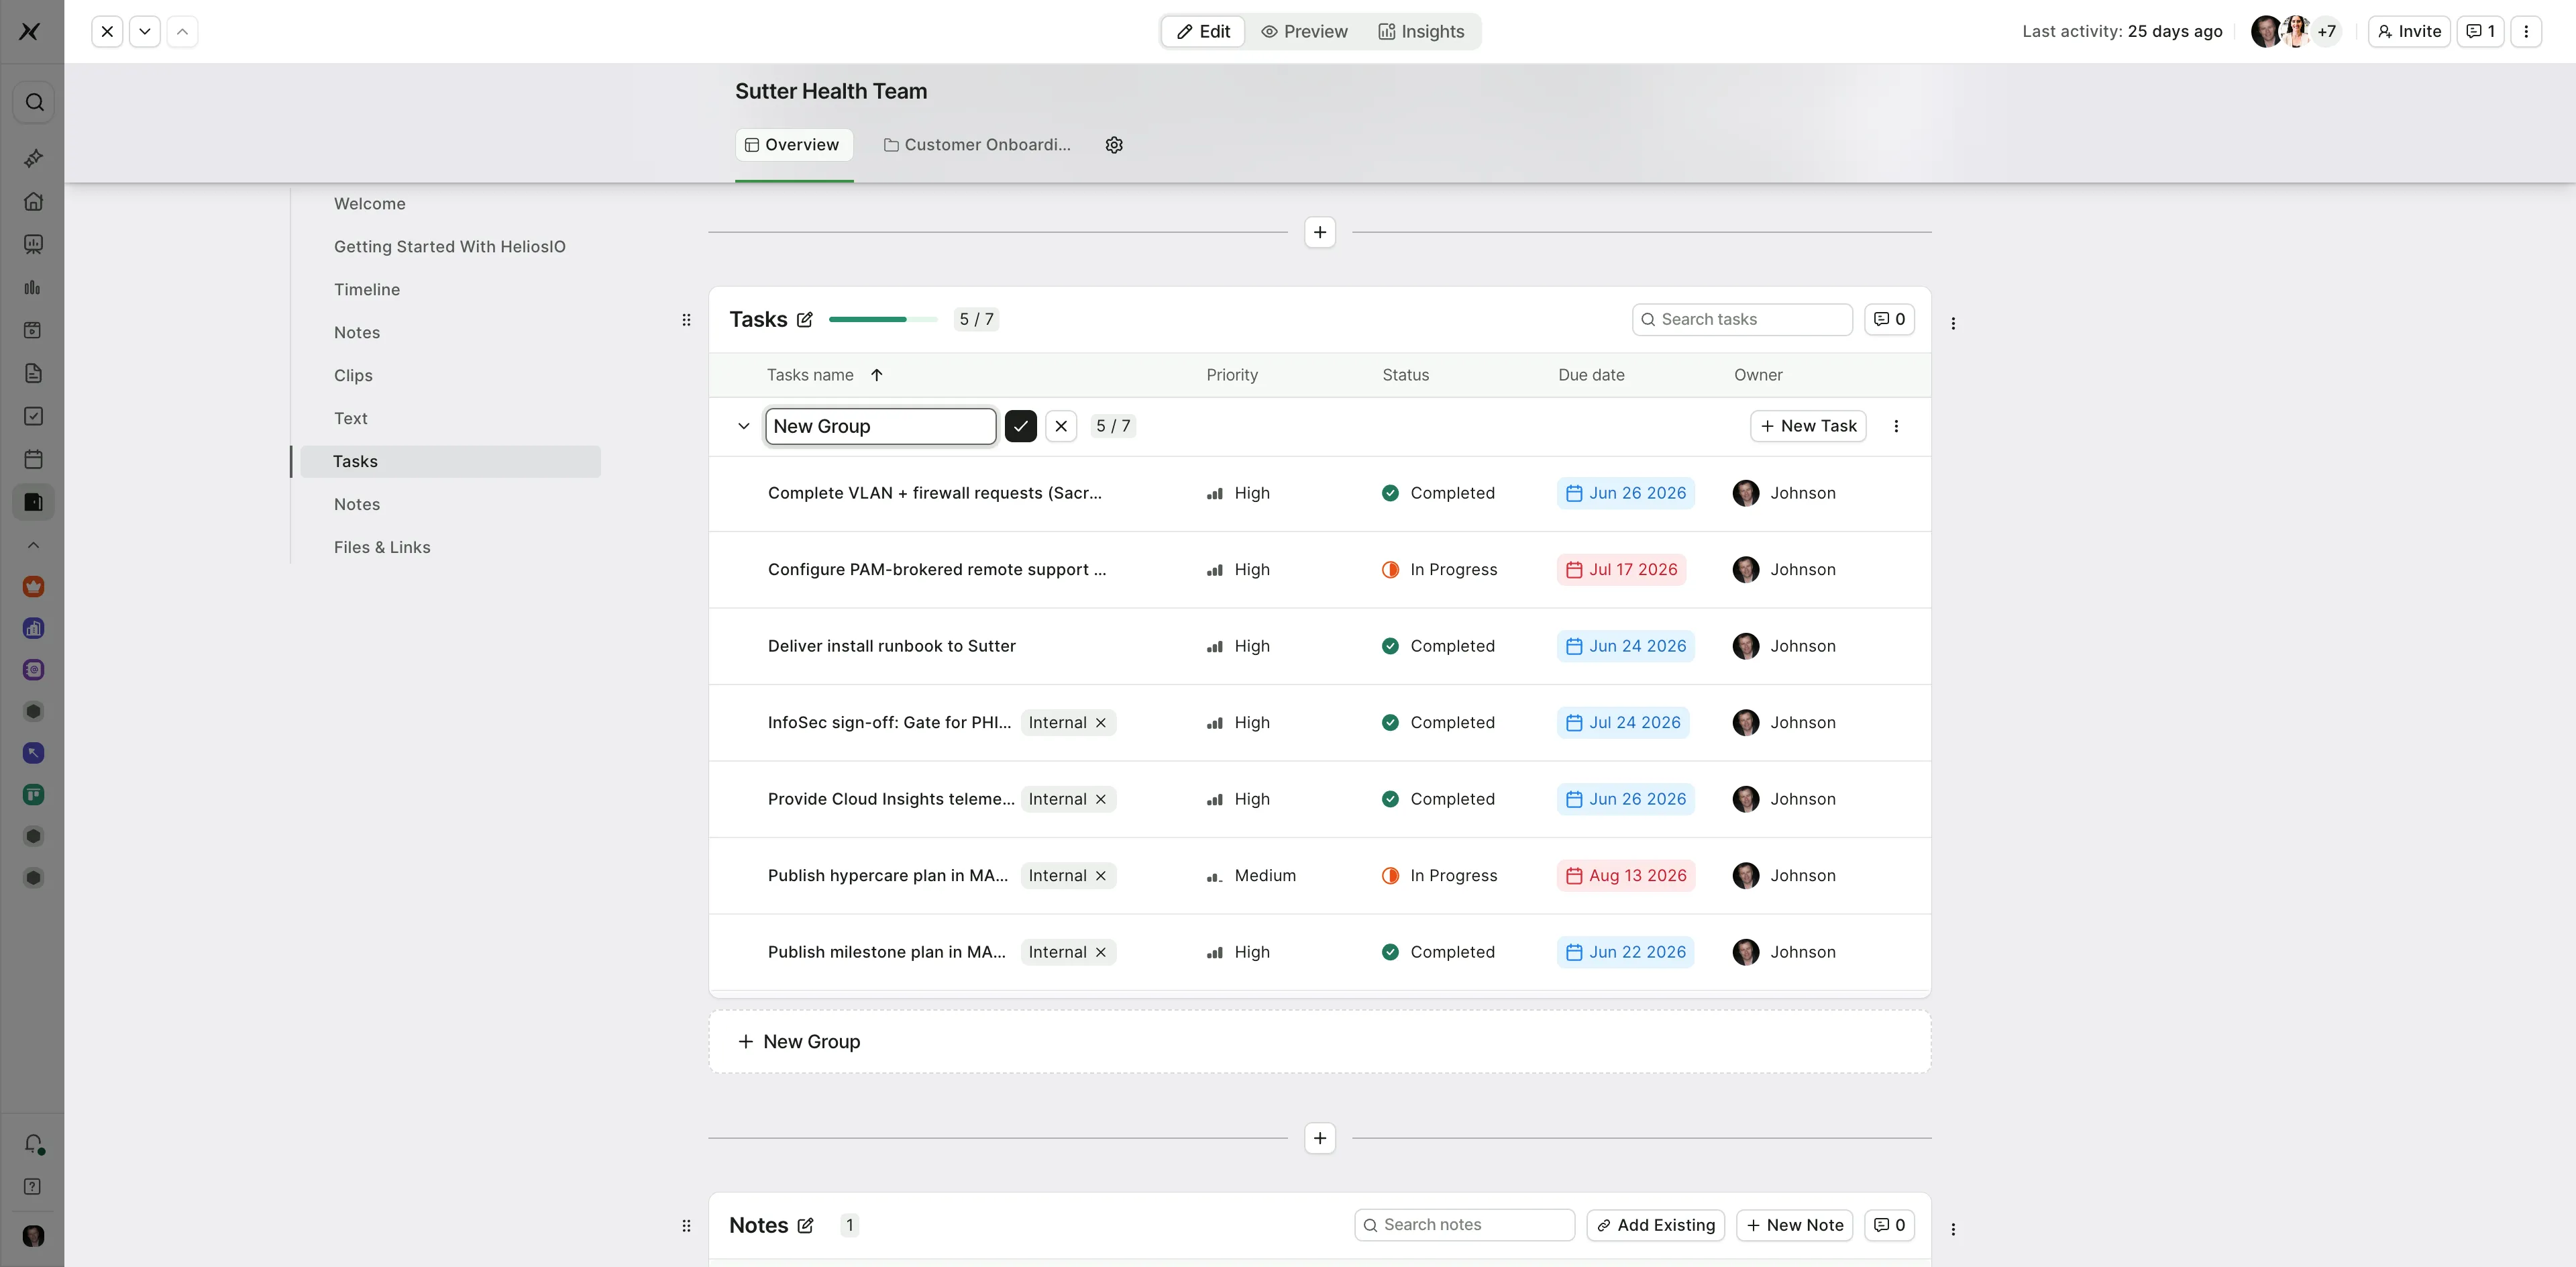This screenshot has height=1267, width=2576.
Task: Open Tasks section comments counter showing 0
Action: (x=1889, y=319)
